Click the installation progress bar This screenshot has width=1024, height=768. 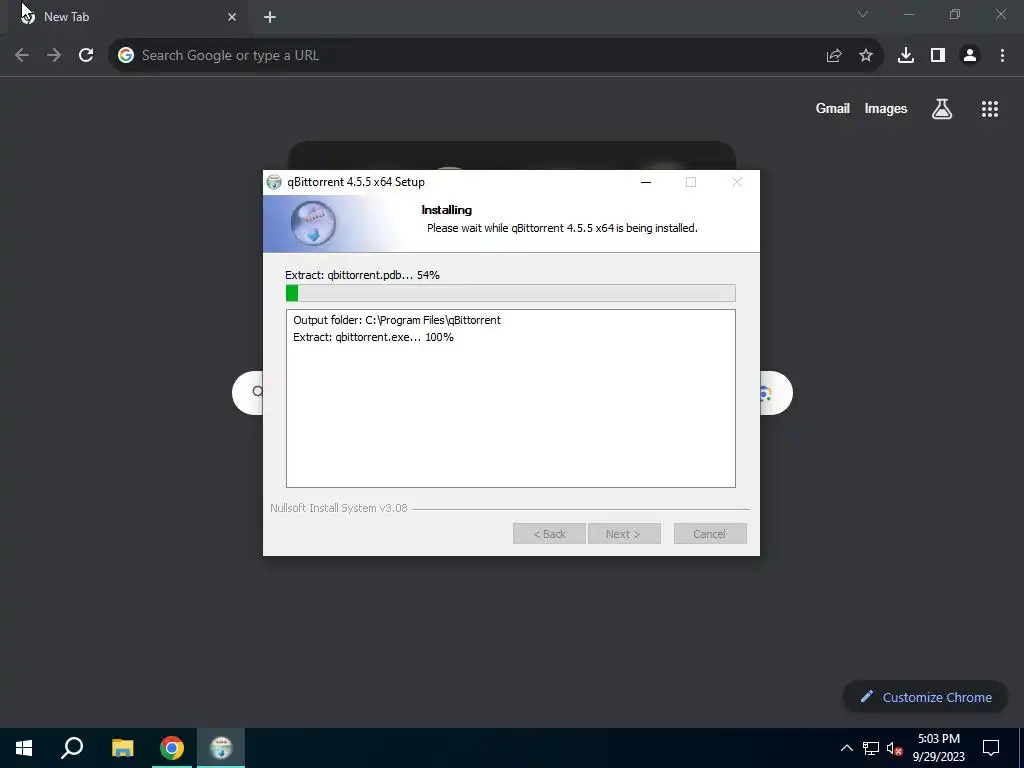coord(511,293)
